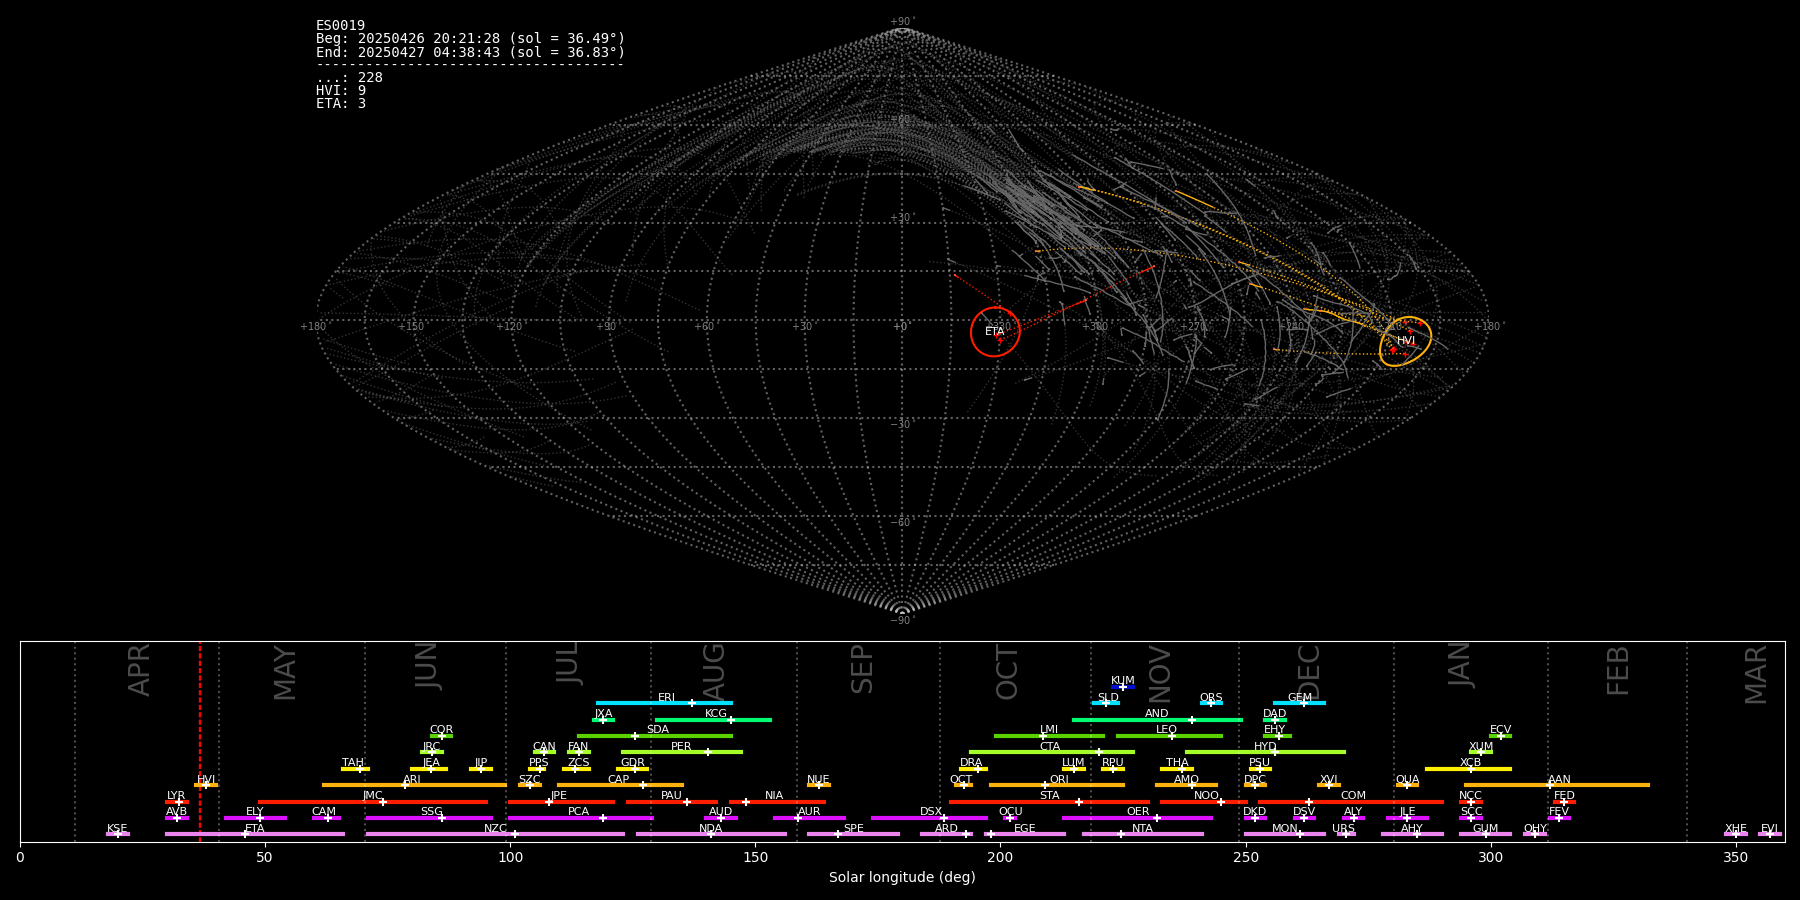Viewport: 1800px width, 900px height.
Task: Click the LEO shower label
Action: coord(1167,730)
